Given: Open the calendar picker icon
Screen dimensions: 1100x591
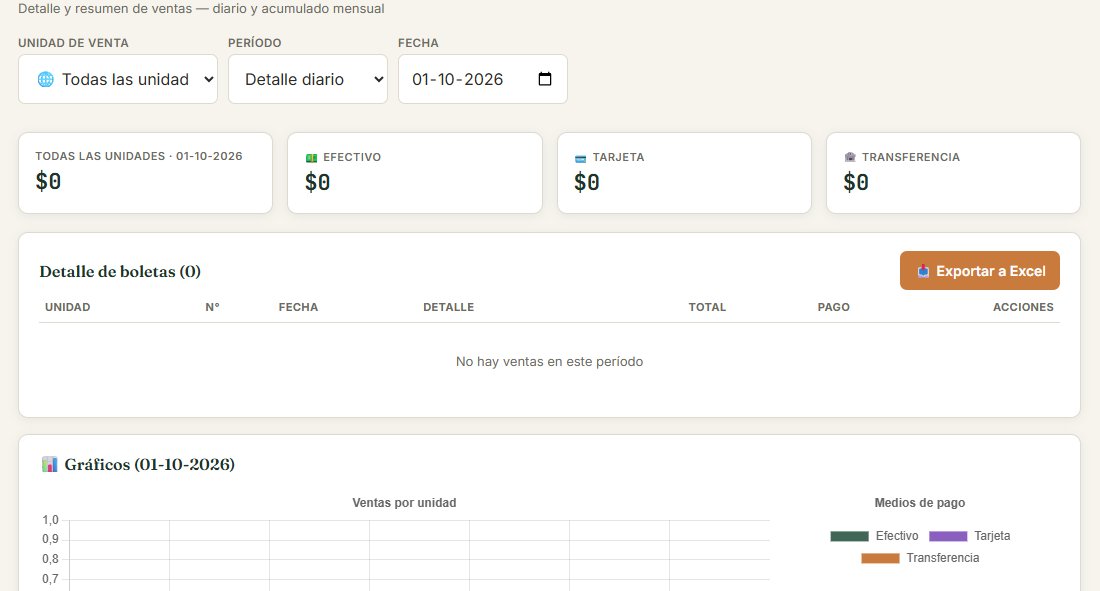Looking at the screenshot, I should pos(544,79).
